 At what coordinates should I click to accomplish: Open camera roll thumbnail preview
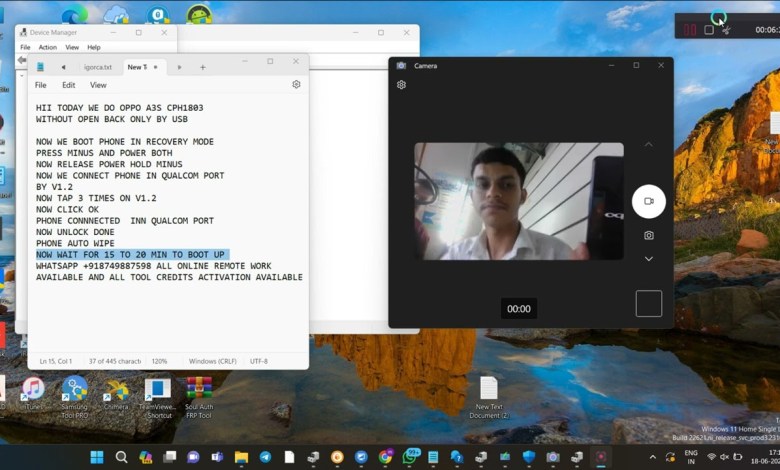648,304
